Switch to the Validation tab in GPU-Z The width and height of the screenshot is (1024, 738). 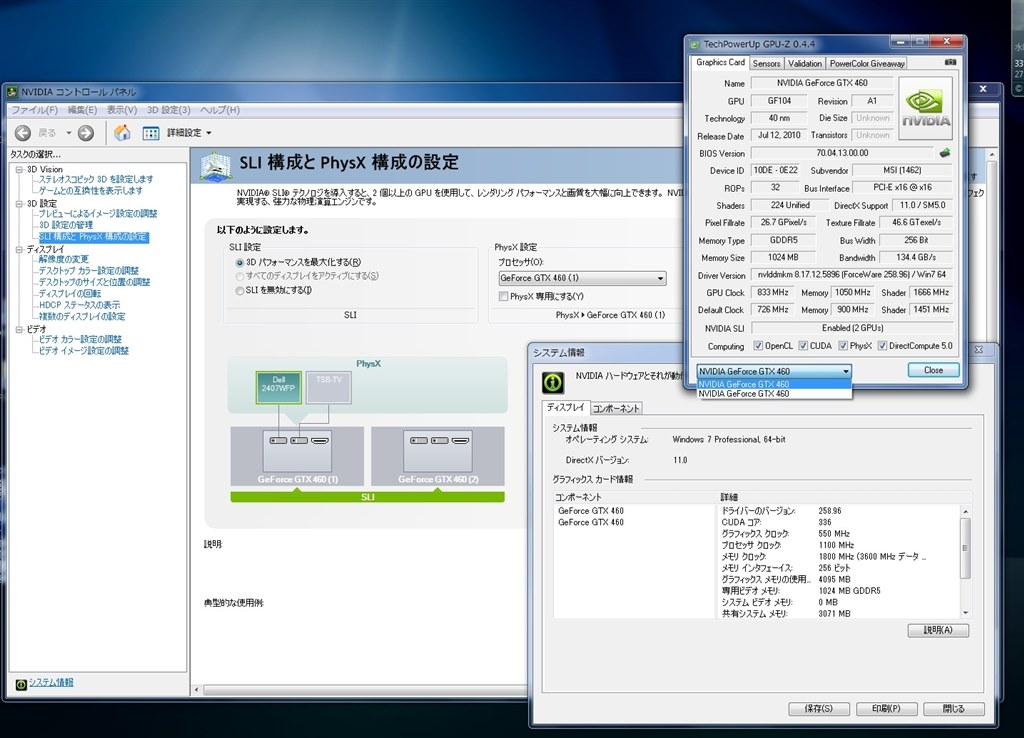point(805,63)
